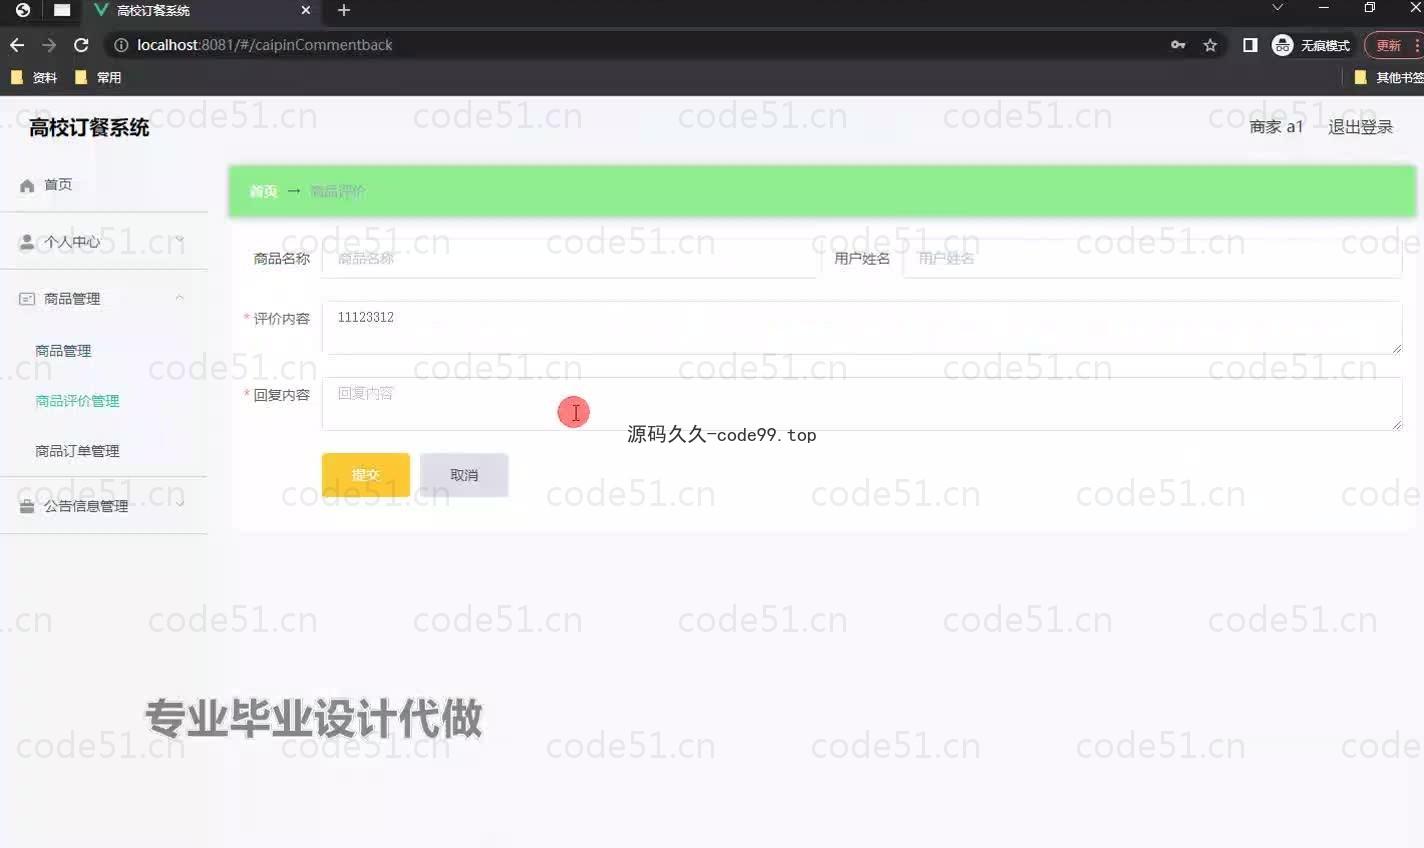Viewport: 1424px width, 848px height.
Task: Expand the 个人中心 menu arrow
Action: point(180,240)
